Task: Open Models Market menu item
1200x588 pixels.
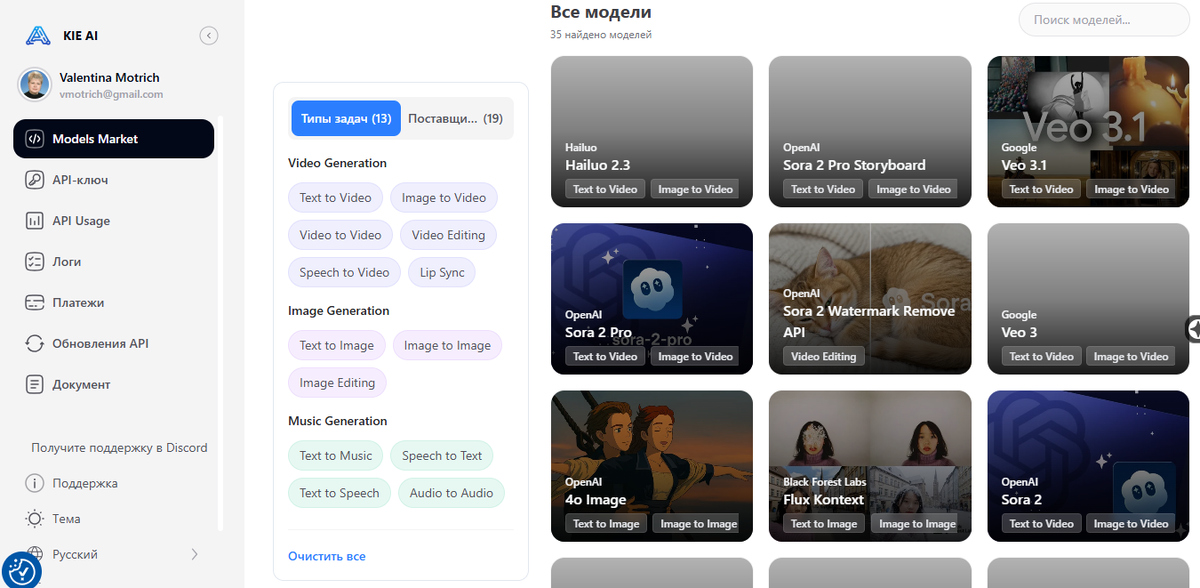Action: [114, 139]
